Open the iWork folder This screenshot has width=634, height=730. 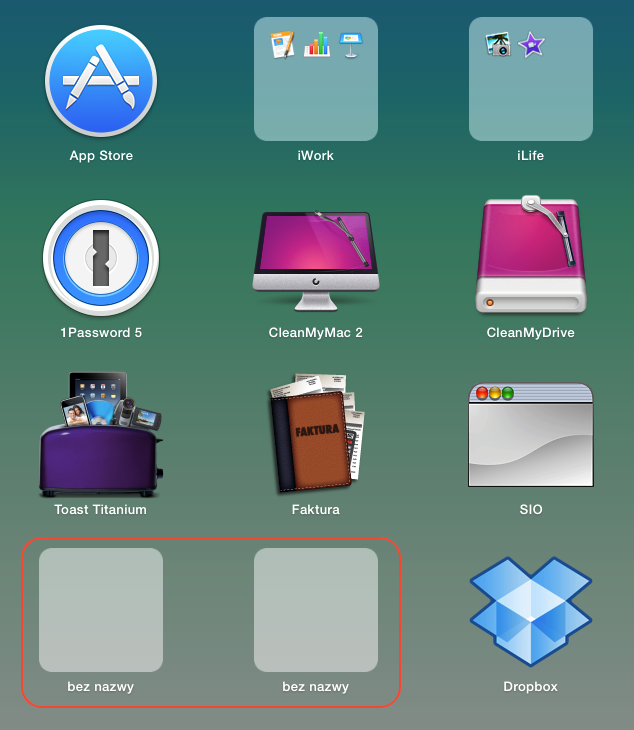click(x=316, y=79)
